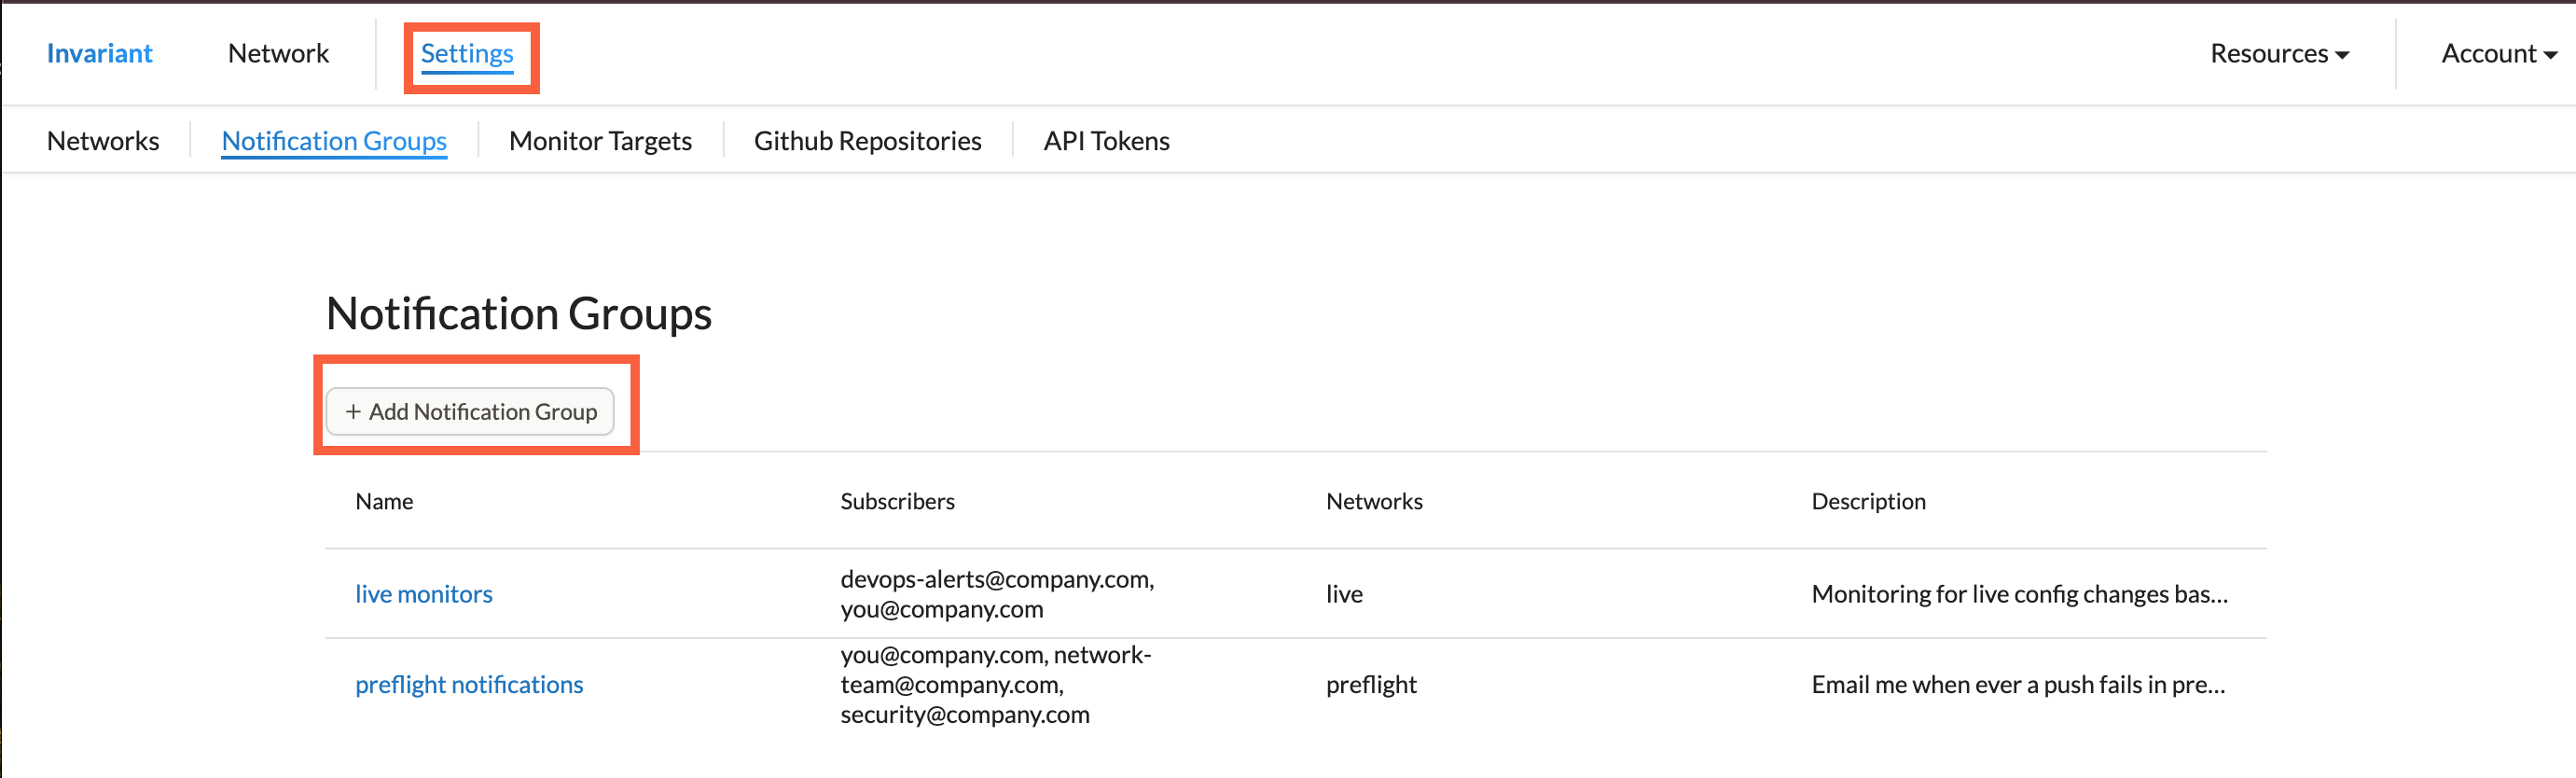Screen dimensions: 2576x778
Task: Open the Account dropdown menu
Action: 2499,53
